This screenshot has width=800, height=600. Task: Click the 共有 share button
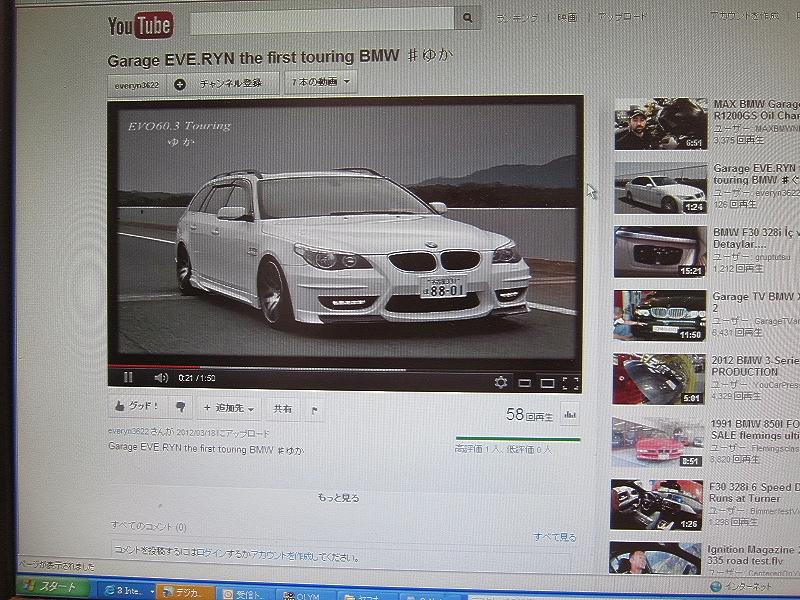click(x=283, y=409)
